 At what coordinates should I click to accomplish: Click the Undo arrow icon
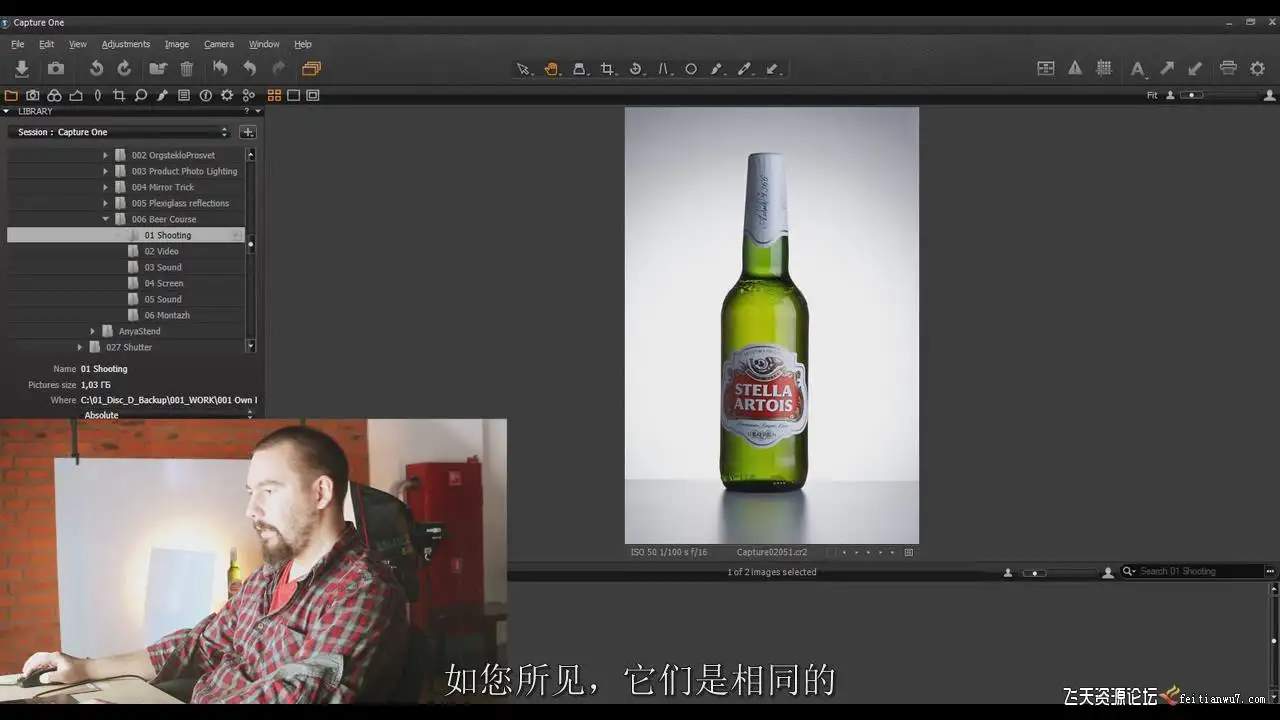[249, 68]
